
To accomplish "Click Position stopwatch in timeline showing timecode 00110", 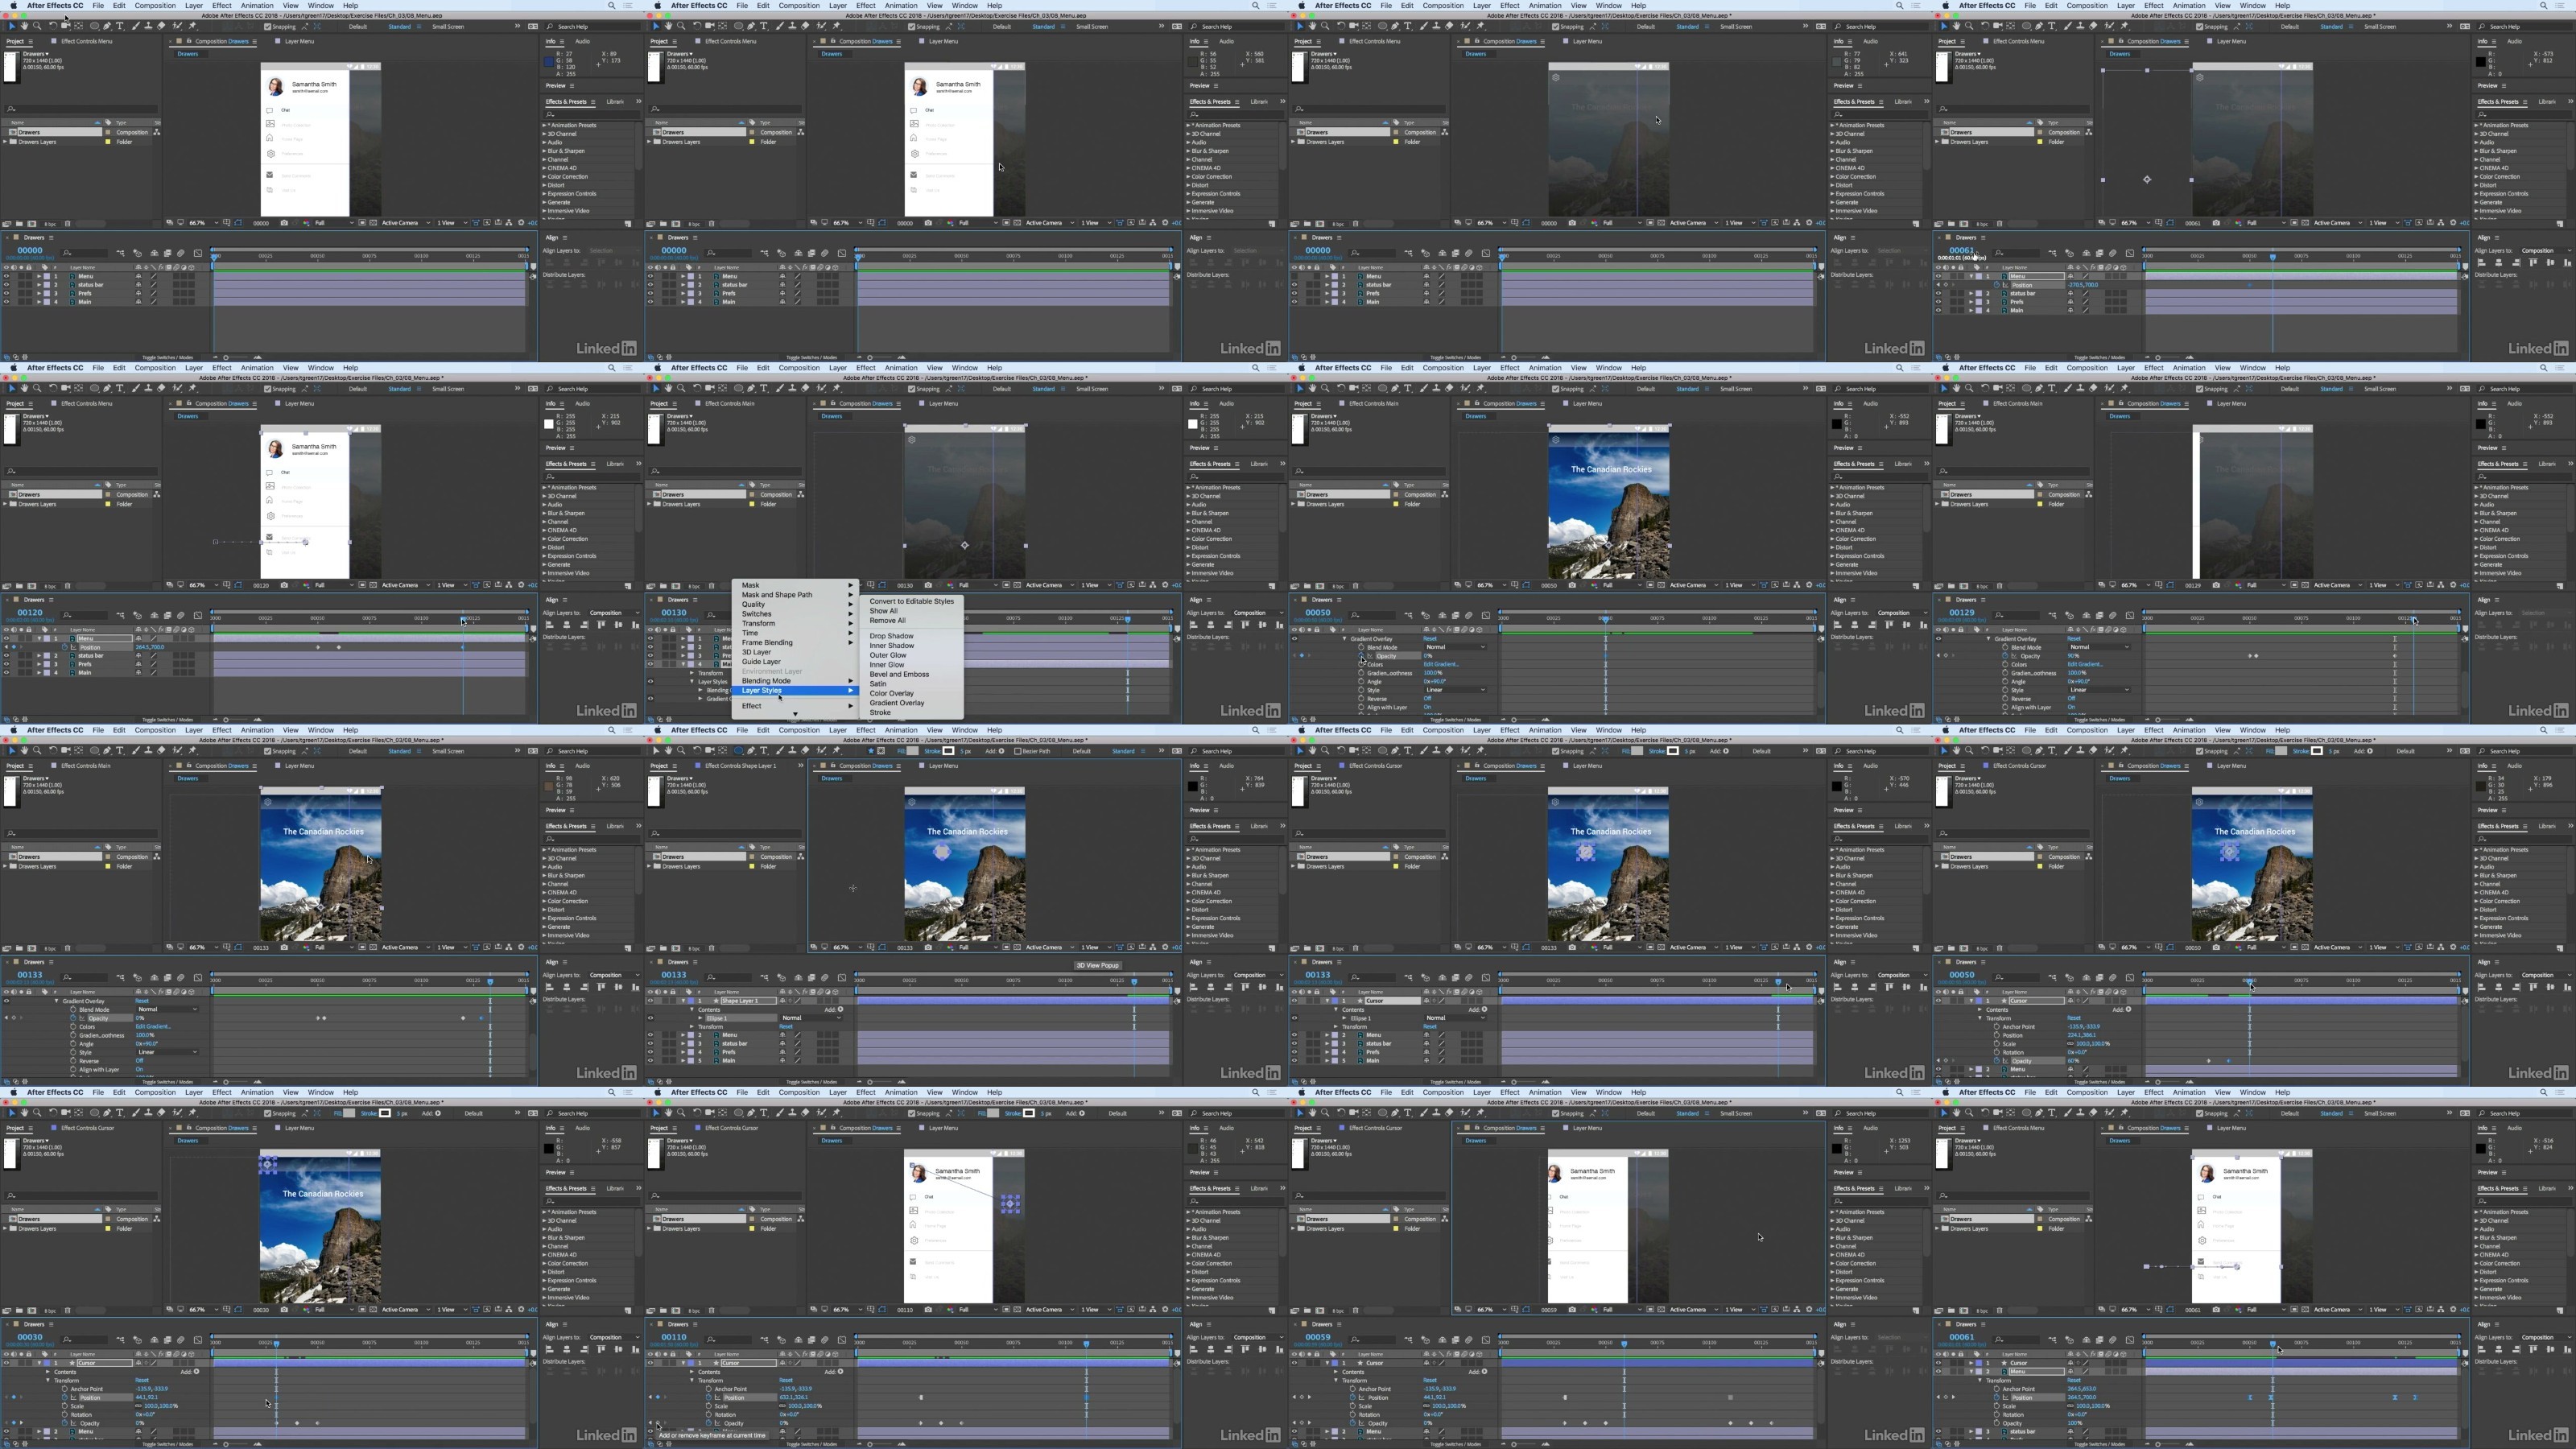I will pyautogui.click(x=709, y=1397).
